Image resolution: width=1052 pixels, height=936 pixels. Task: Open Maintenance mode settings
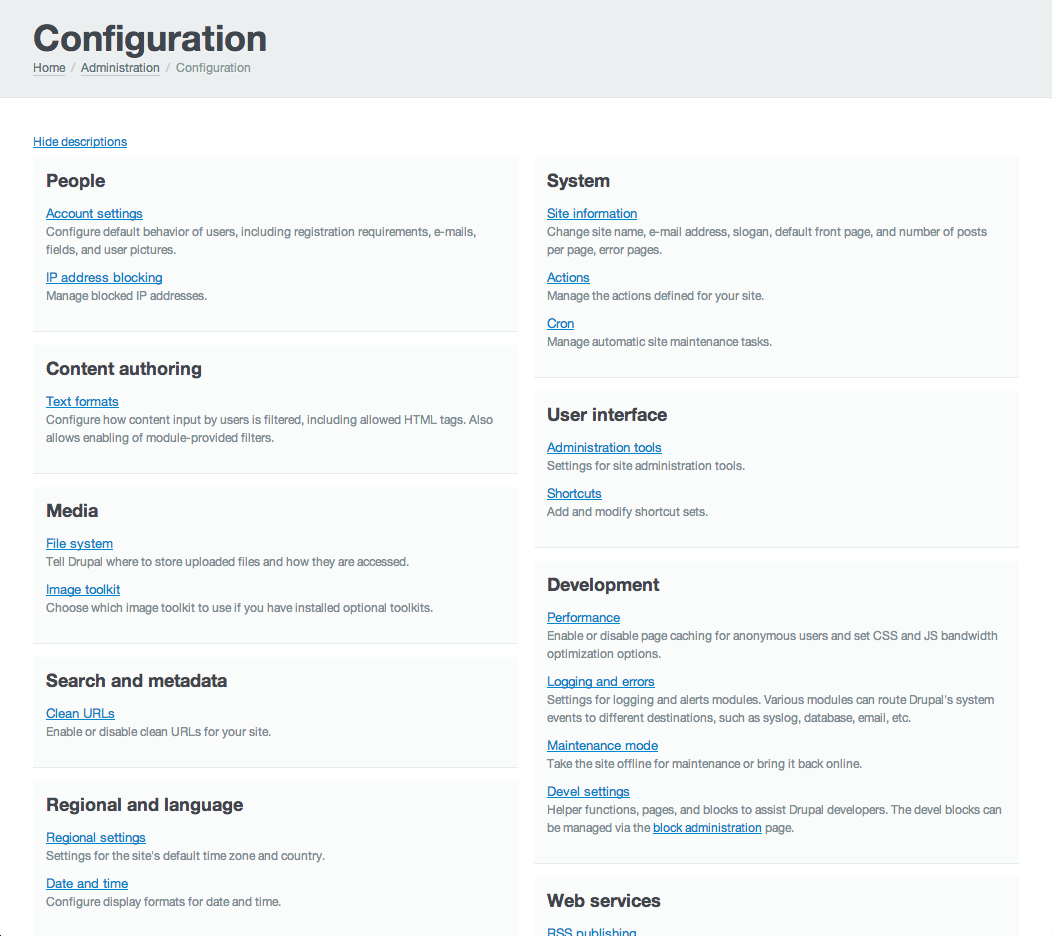[602, 745]
